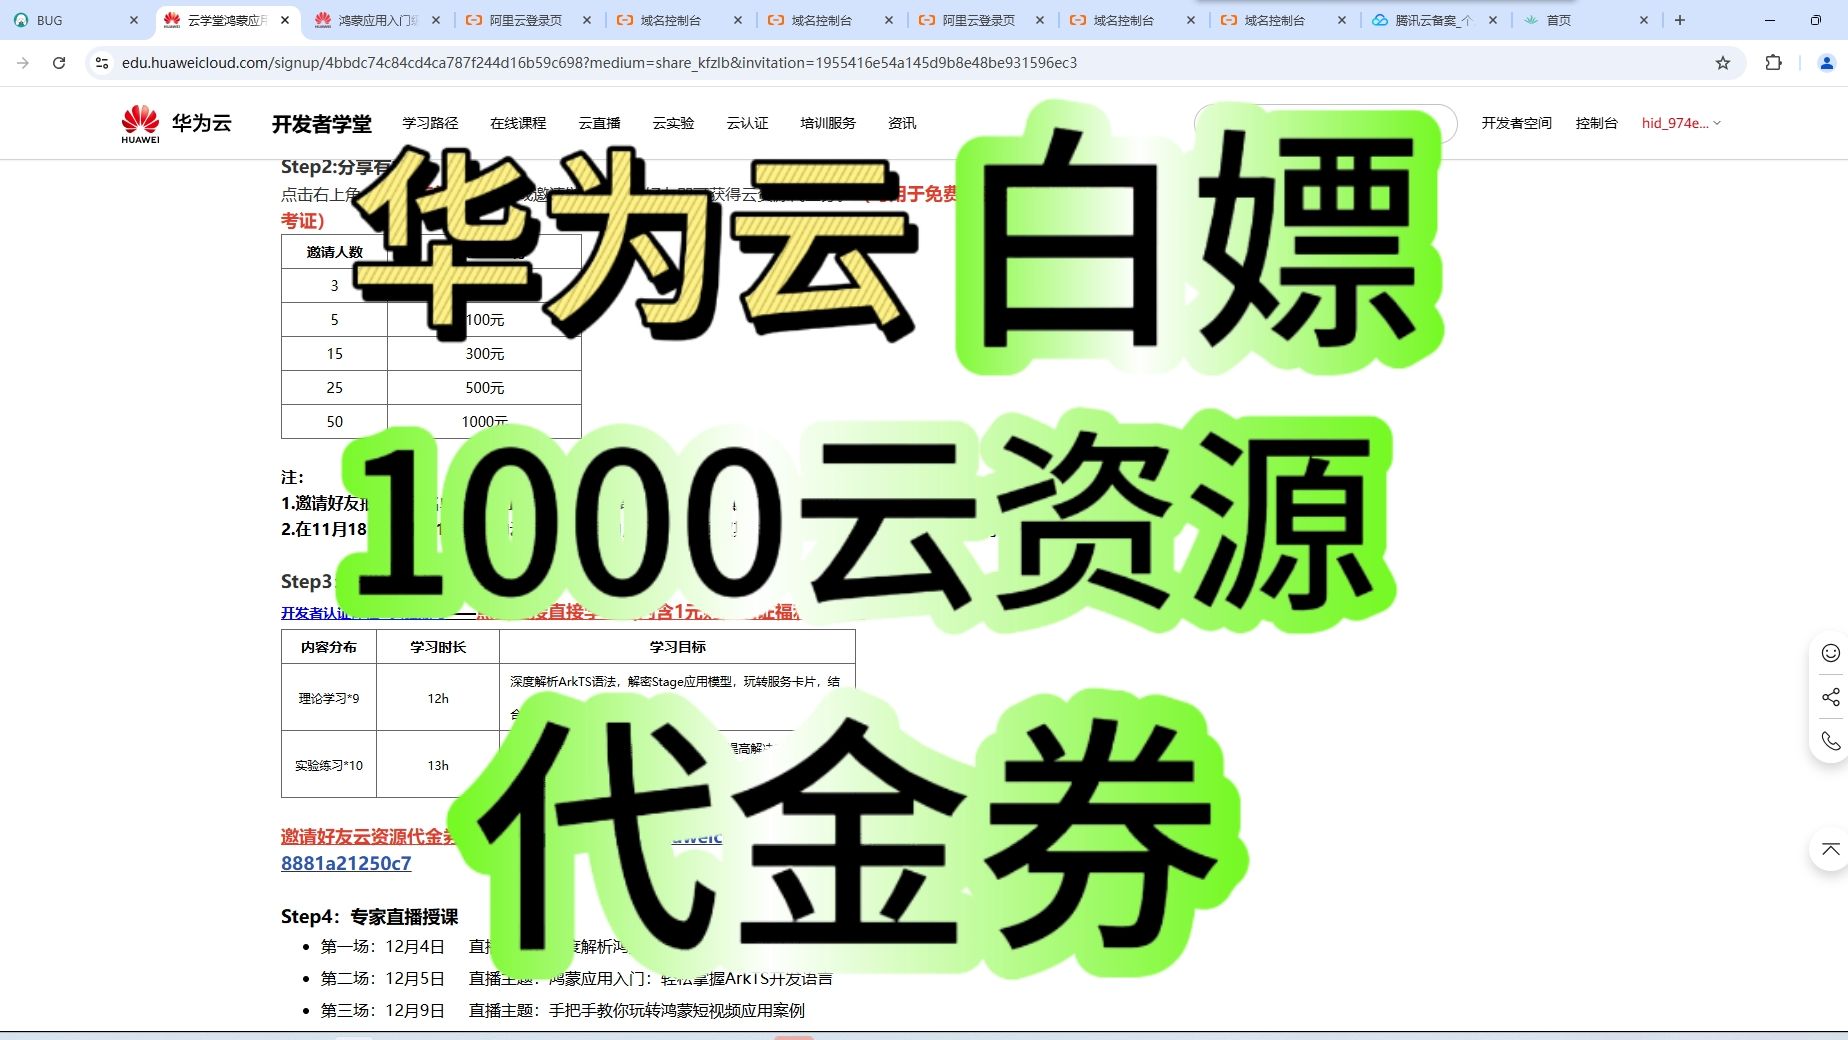
Task: Open the site permissions icon in the address bar
Action: 100,62
